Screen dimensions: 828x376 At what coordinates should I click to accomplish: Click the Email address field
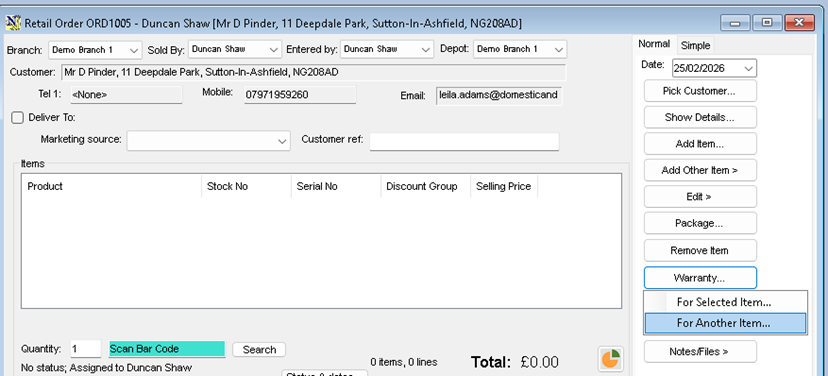click(x=499, y=96)
